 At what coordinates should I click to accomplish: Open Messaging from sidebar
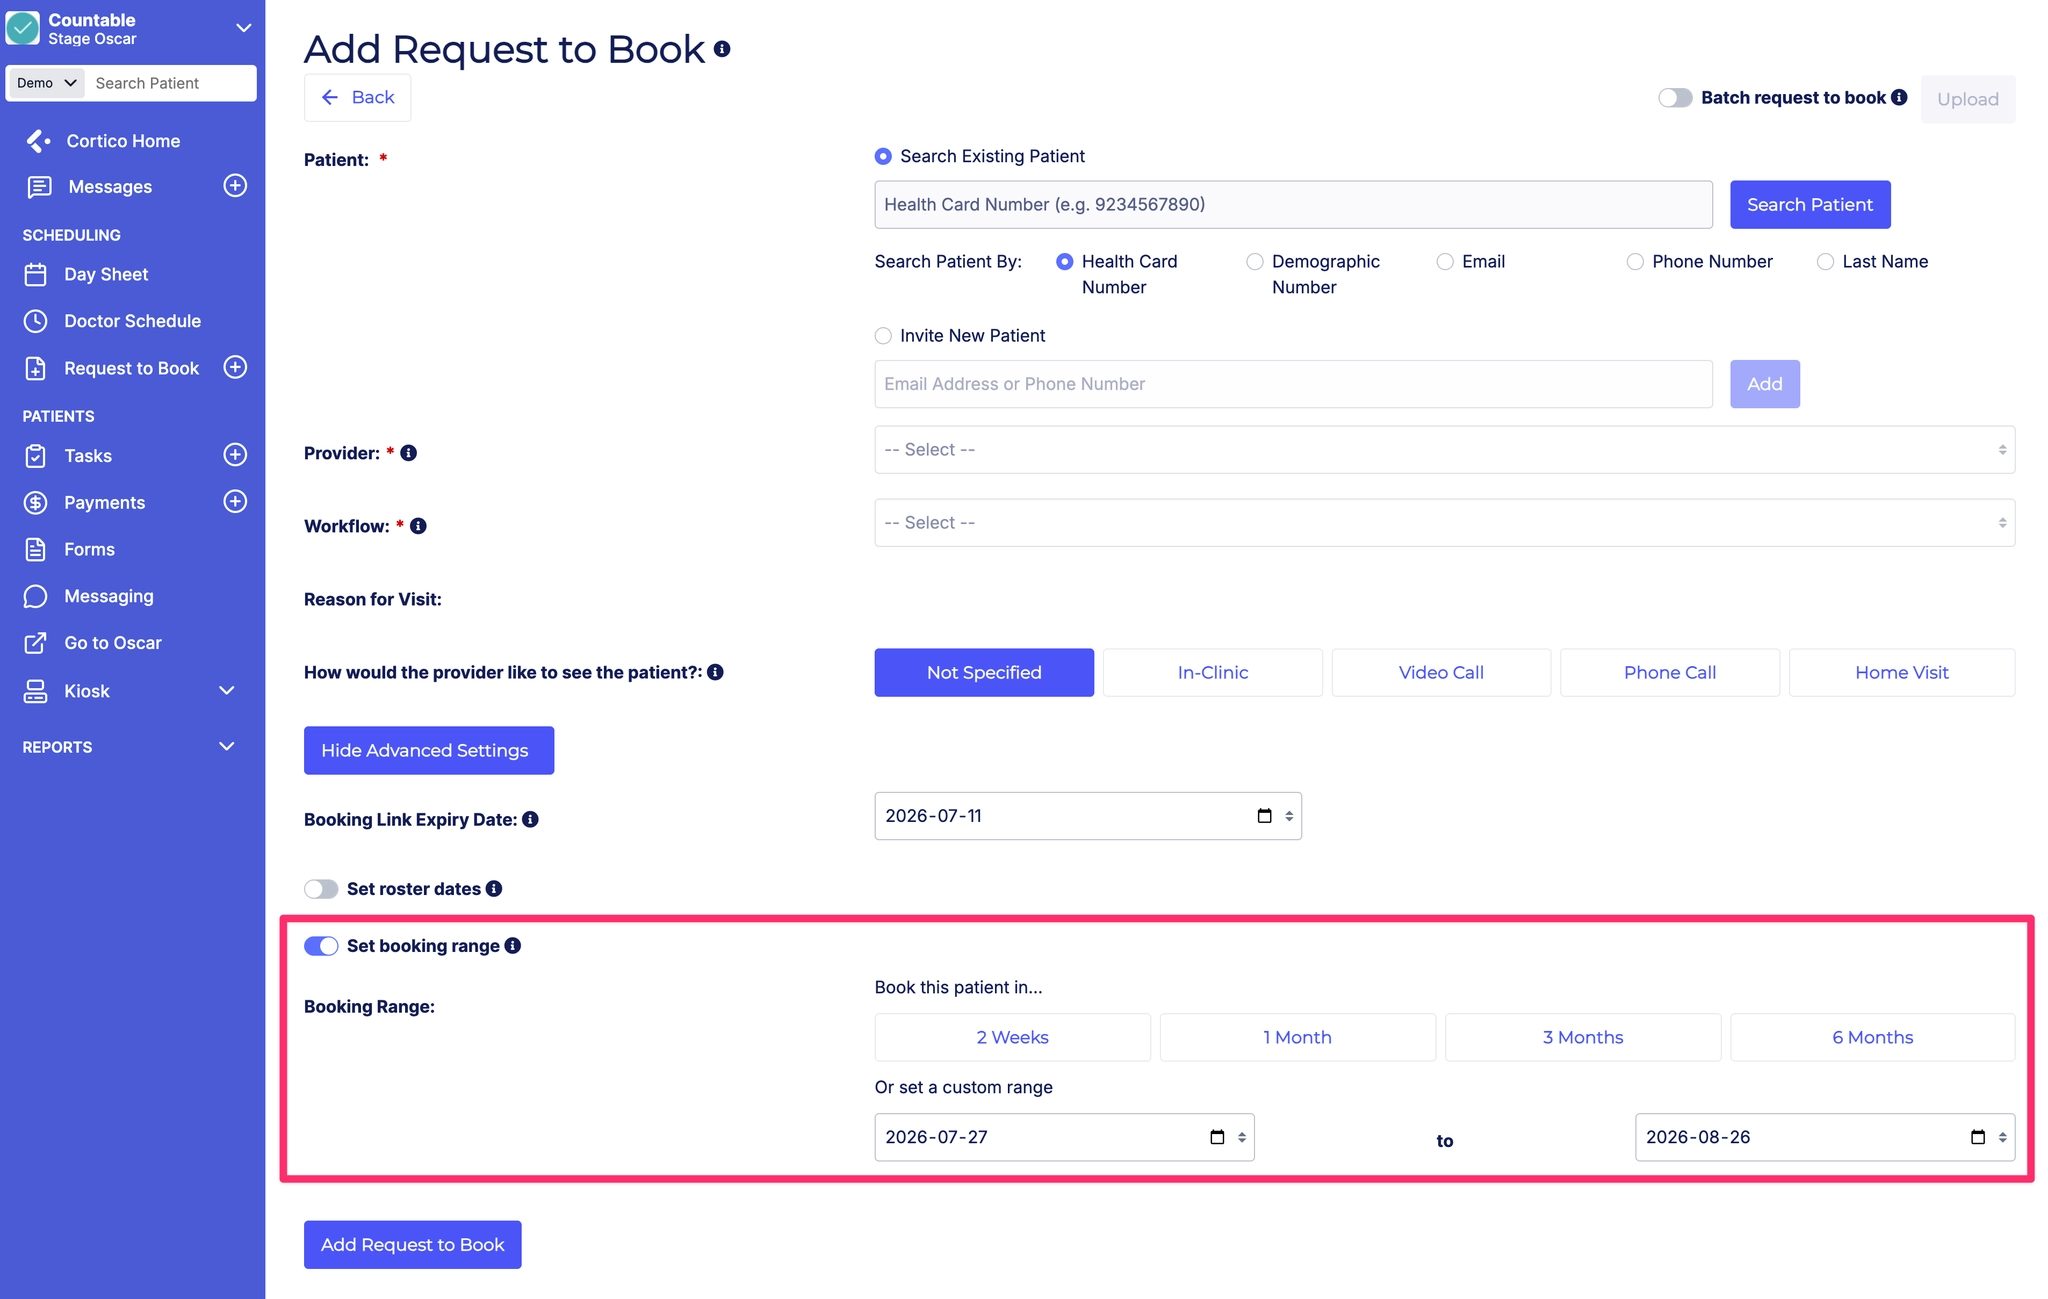click(x=109, y=596)
